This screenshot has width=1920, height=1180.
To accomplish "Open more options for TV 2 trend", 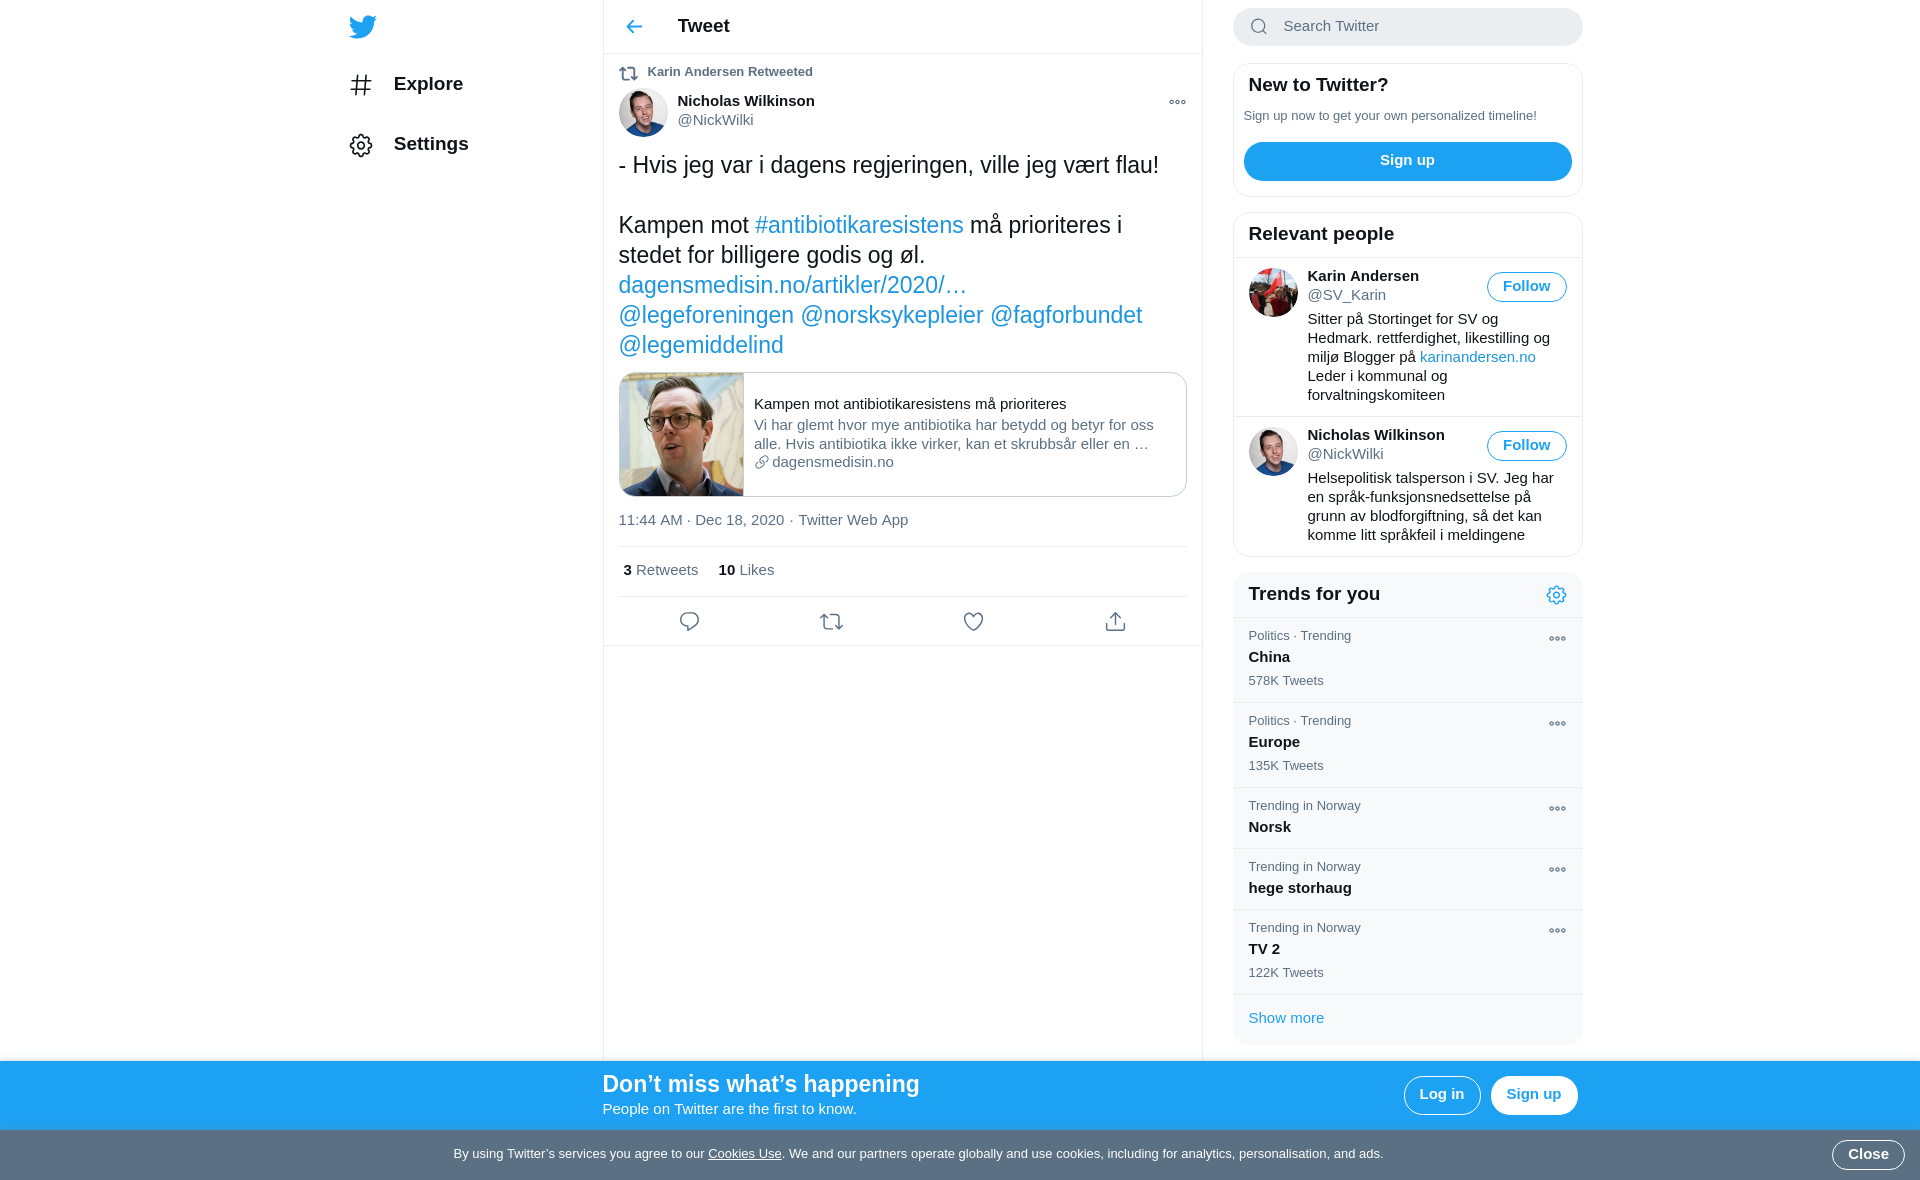I will tap(1557, 931).
